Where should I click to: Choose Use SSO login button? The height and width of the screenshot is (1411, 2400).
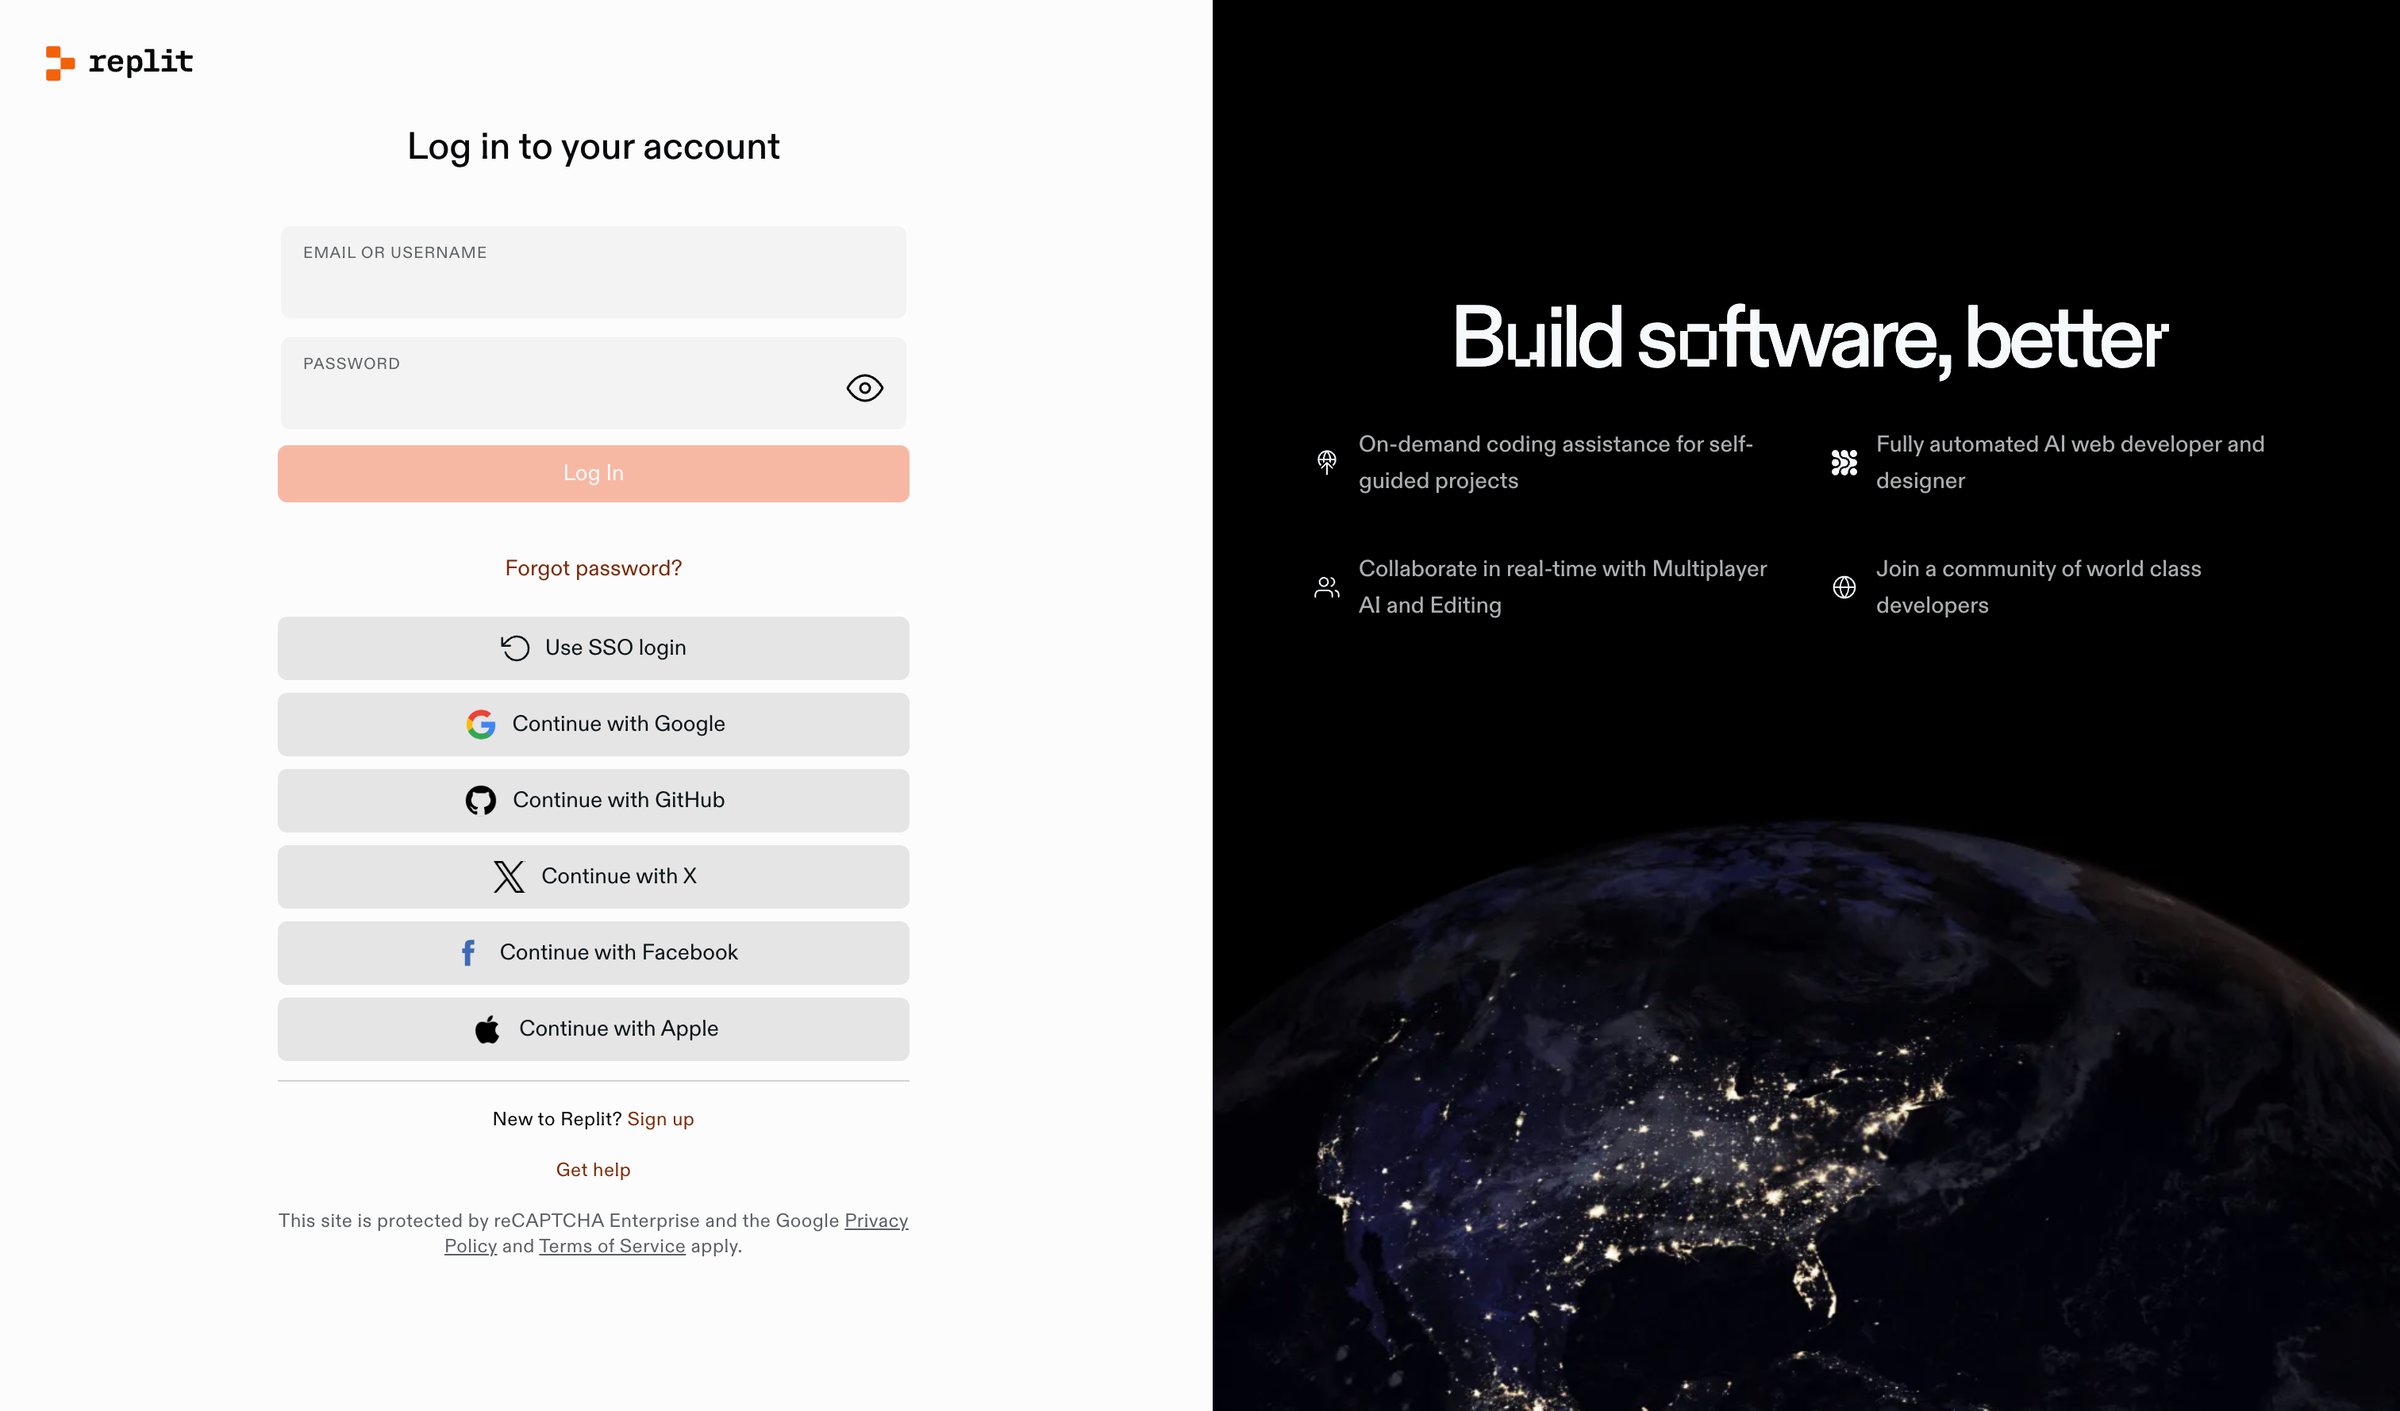(x=593, y=648)
